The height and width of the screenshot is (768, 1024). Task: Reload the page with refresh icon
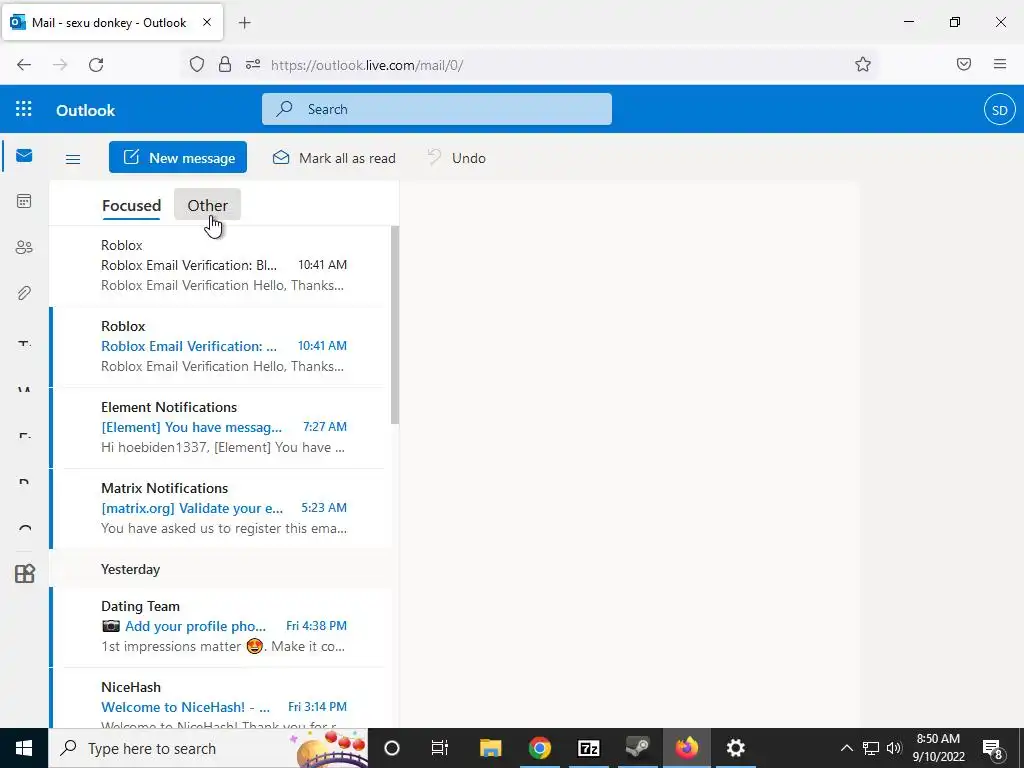(96, 65)
